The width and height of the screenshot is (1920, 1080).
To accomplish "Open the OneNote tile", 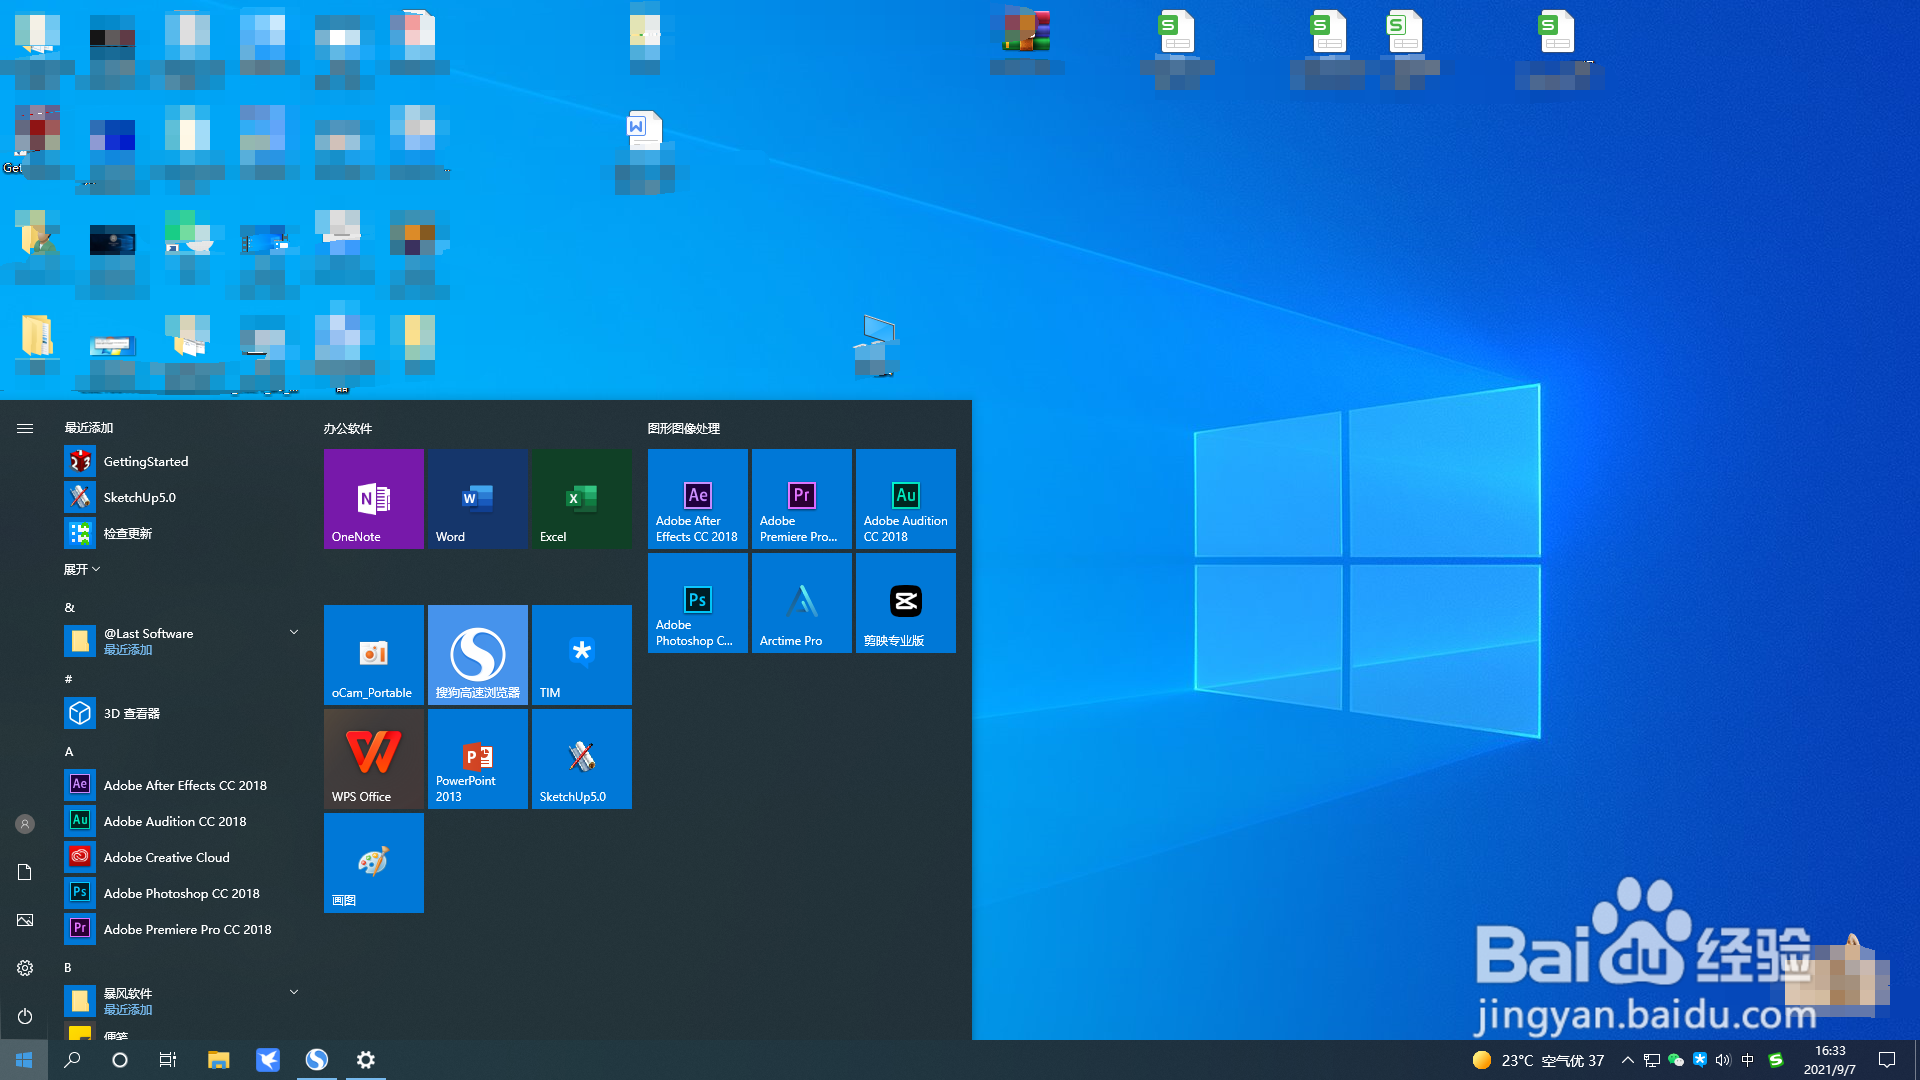I will tap(373, 498).
